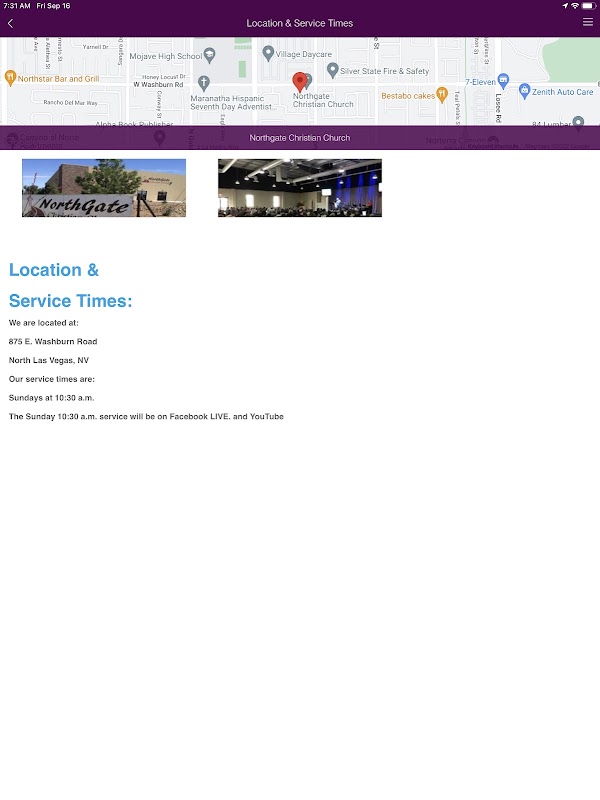600x800 pixels.
Task: Tap the Losee Rd map label
Action: pyautogui.click(x=498, y=108)
